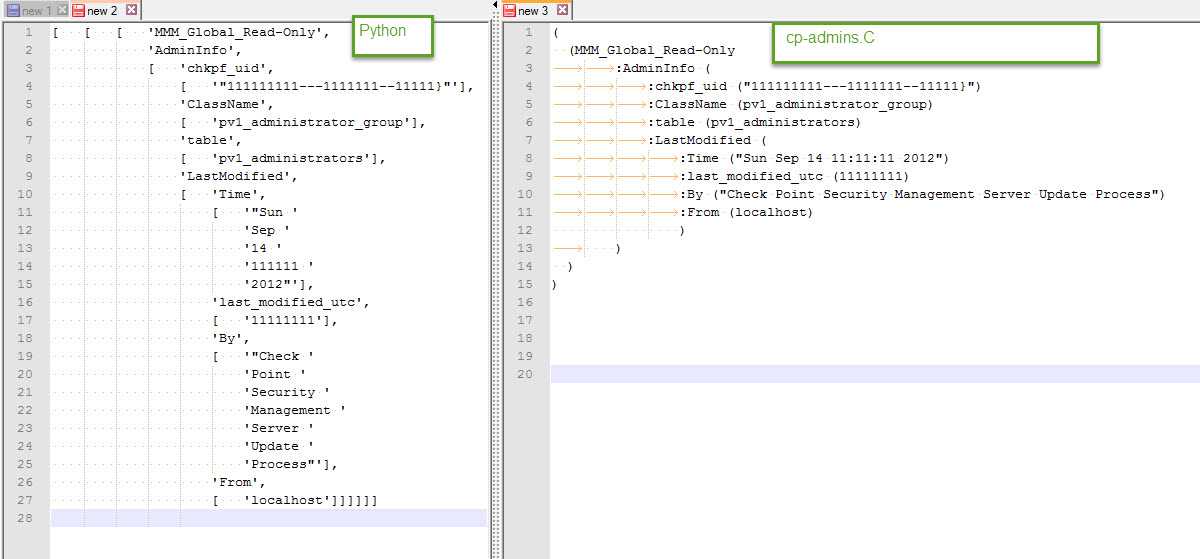The width and height of the screenshot is (1200, 559).
Task: Click the :chkpf_uid line in the right editor
Action: pos(815,86)
